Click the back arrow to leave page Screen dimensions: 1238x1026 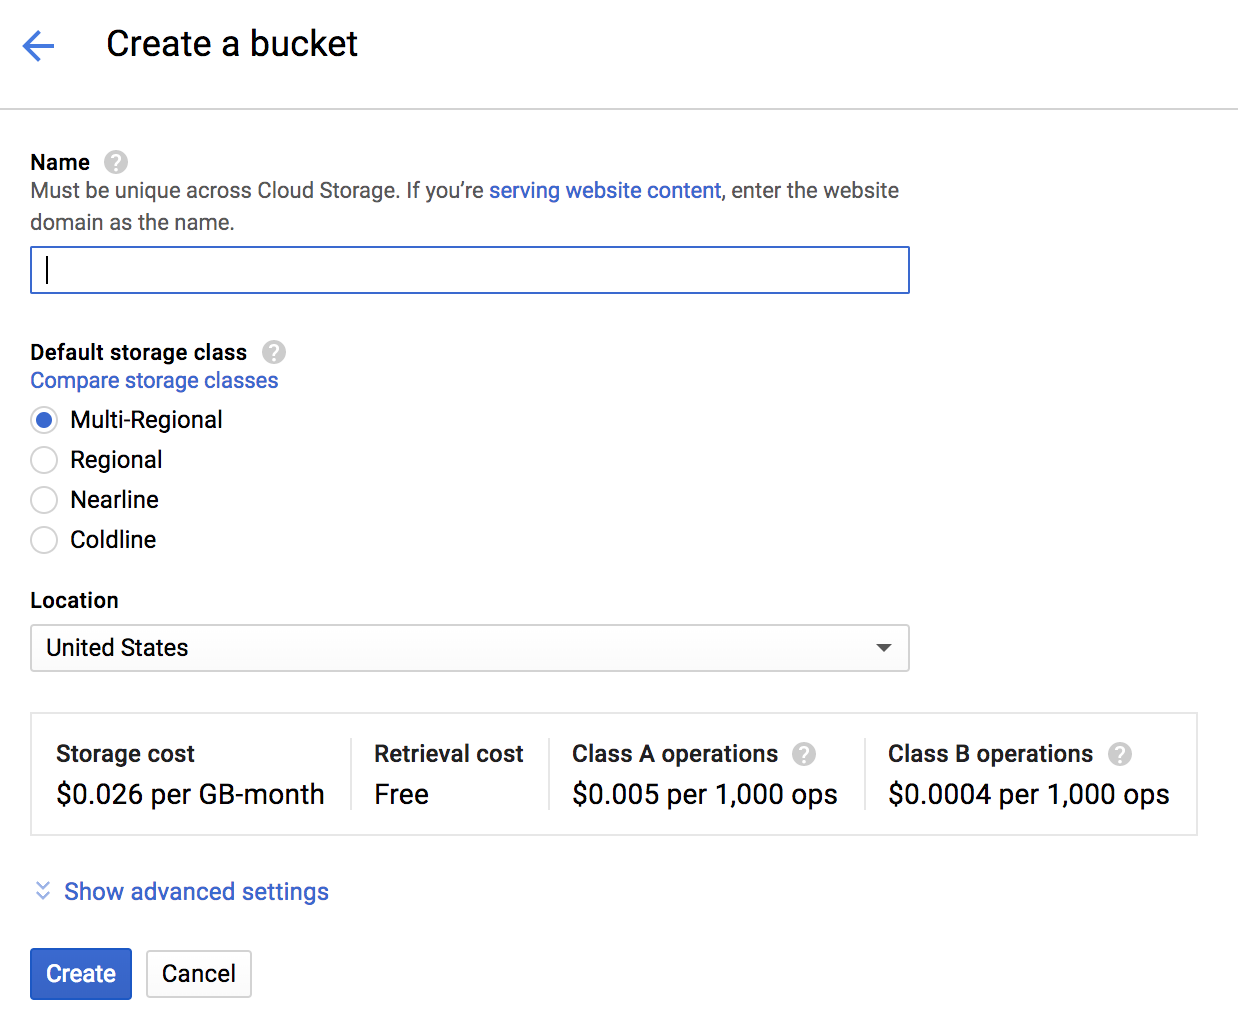(x=38, y=45)
